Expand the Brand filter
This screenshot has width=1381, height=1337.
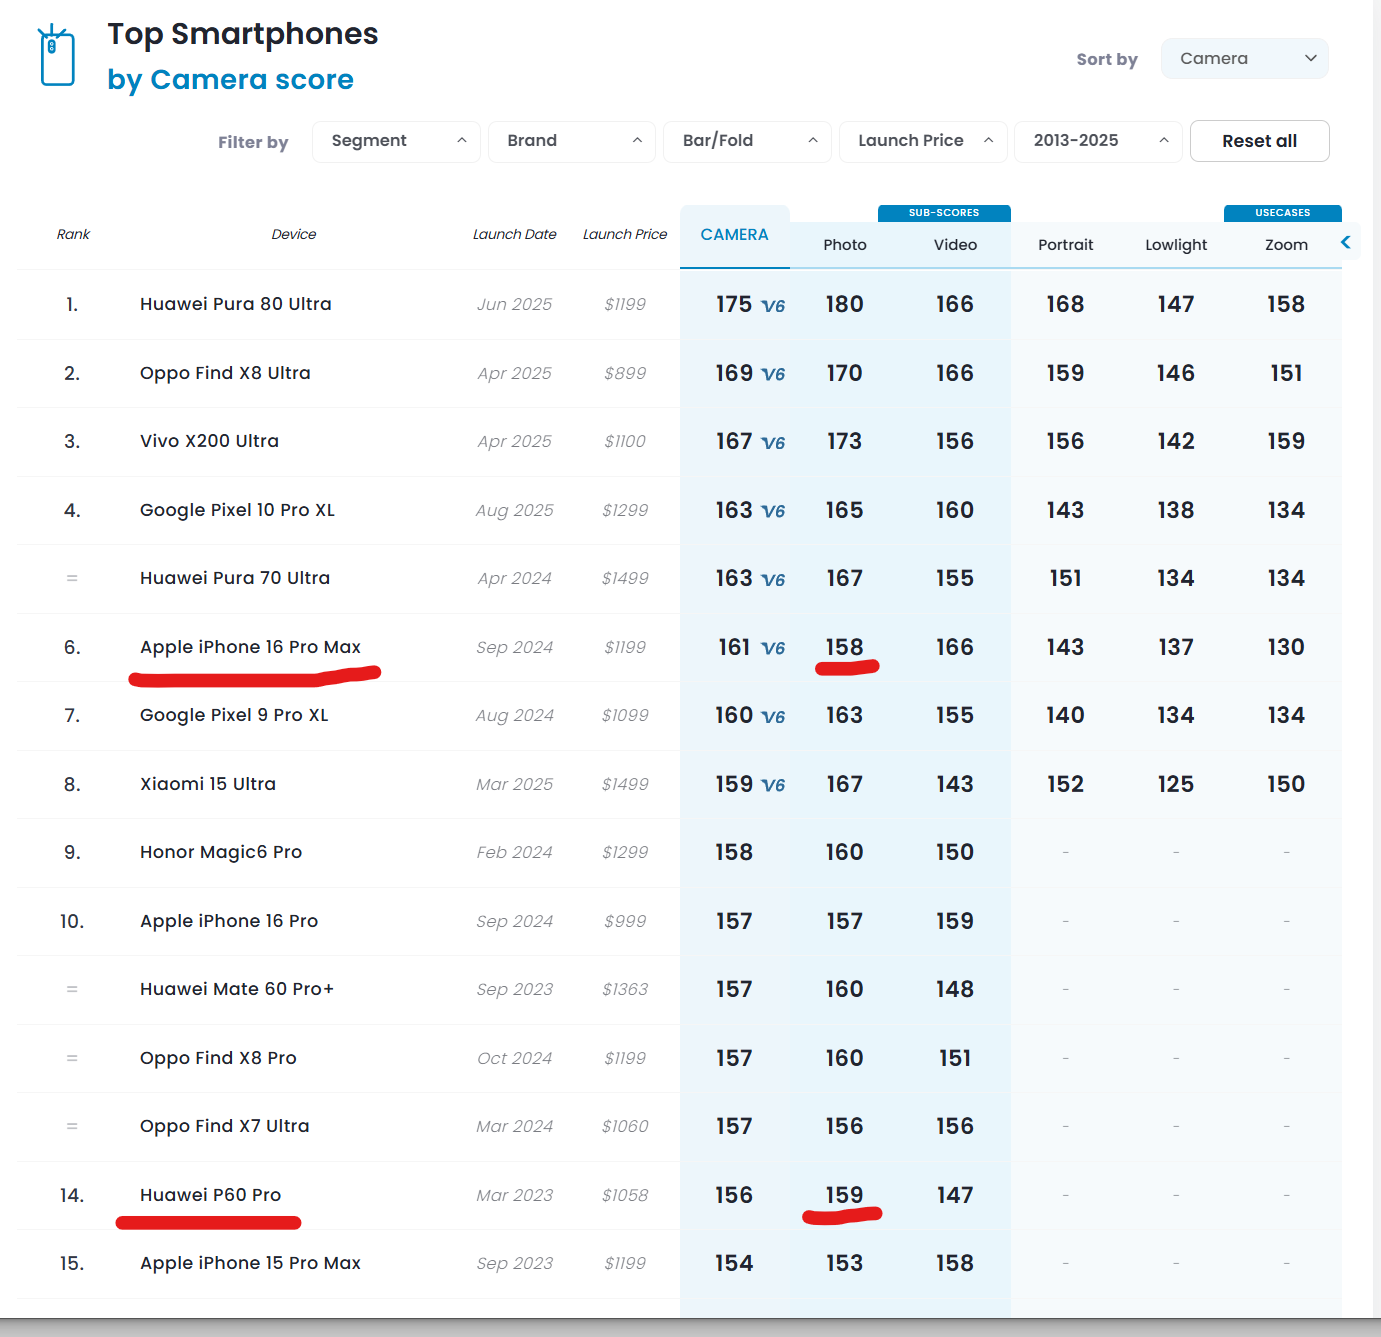(x=572, y=141)
